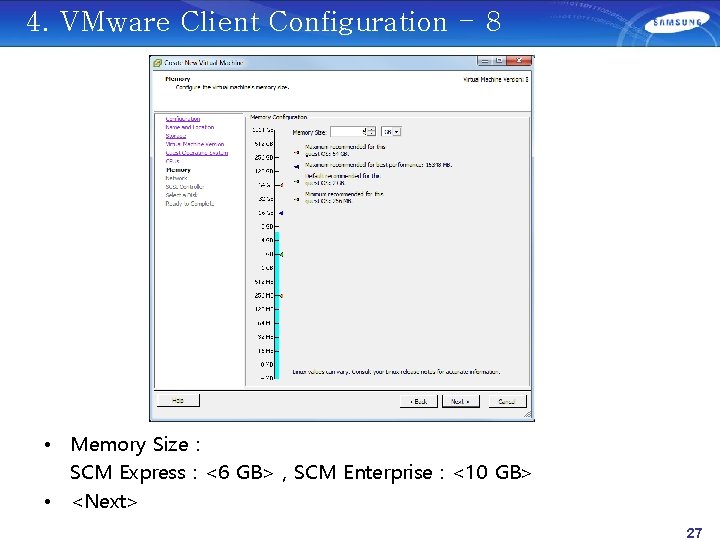Close the Create New Virtual Machine window
Viewport: 720px width, 540px height.
coord(519,61)
